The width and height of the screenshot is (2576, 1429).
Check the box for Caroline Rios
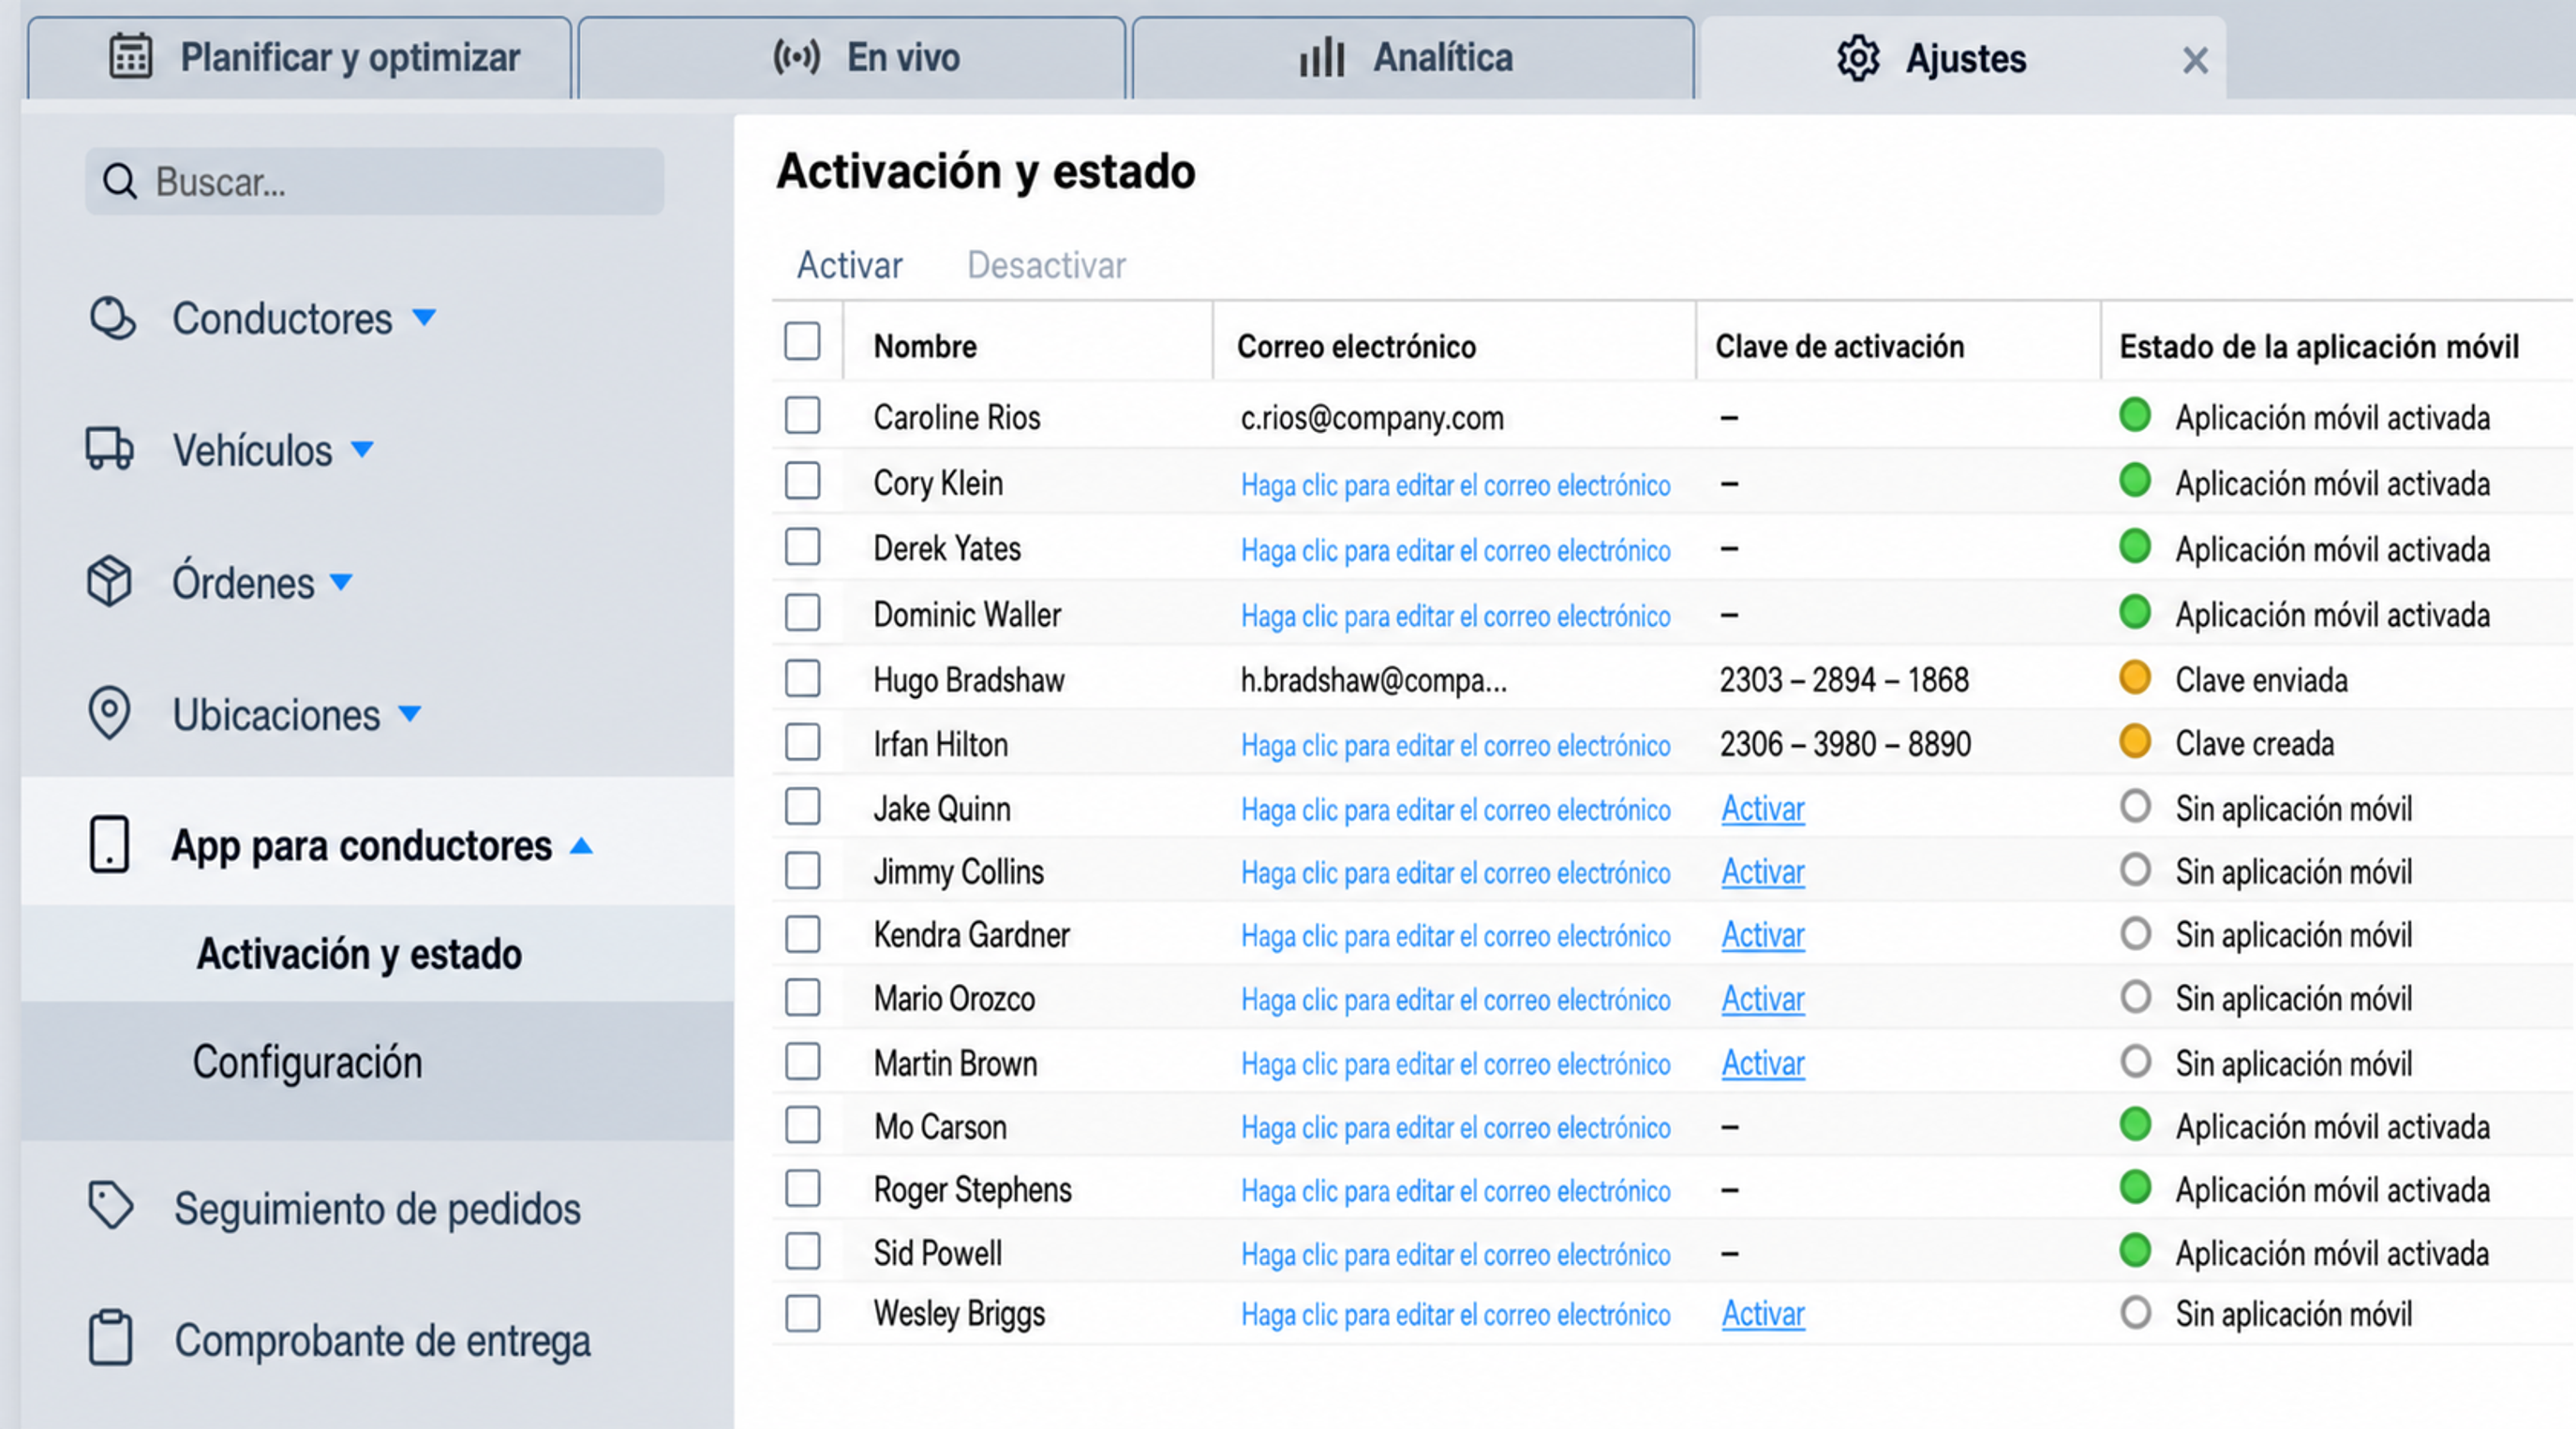[802, 415]
